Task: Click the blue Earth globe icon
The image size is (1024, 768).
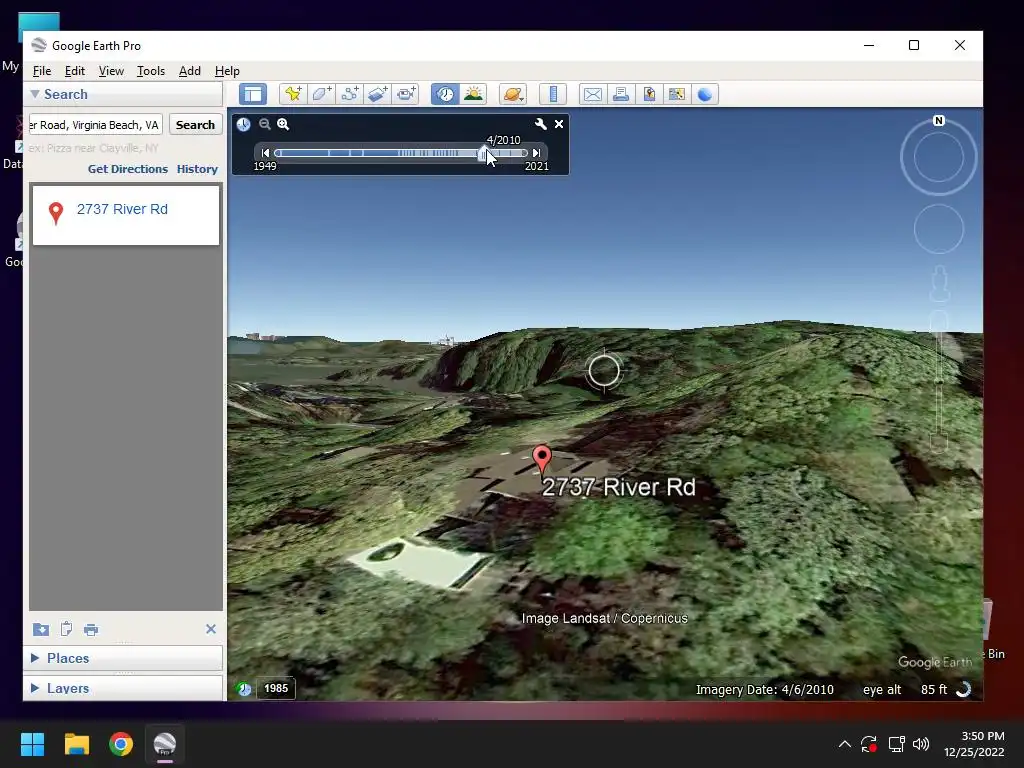Action: (705, 94)
